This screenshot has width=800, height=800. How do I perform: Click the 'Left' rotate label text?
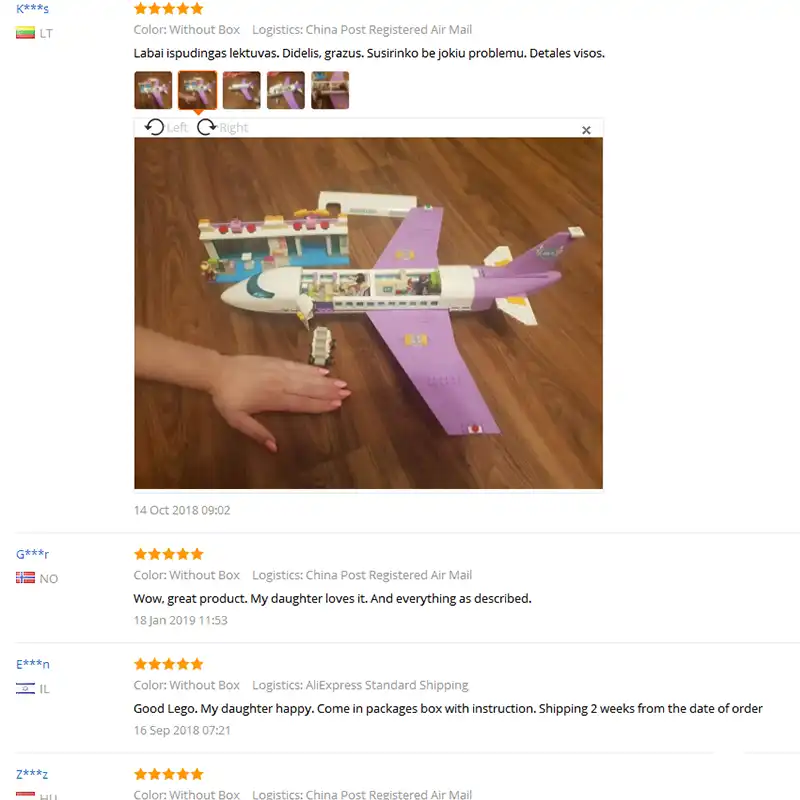point(177,128)
